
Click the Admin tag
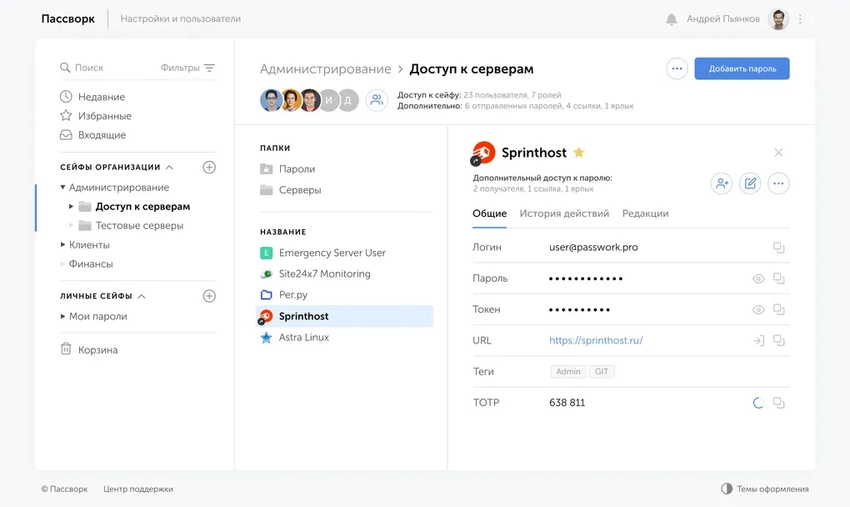pos(568,371)
